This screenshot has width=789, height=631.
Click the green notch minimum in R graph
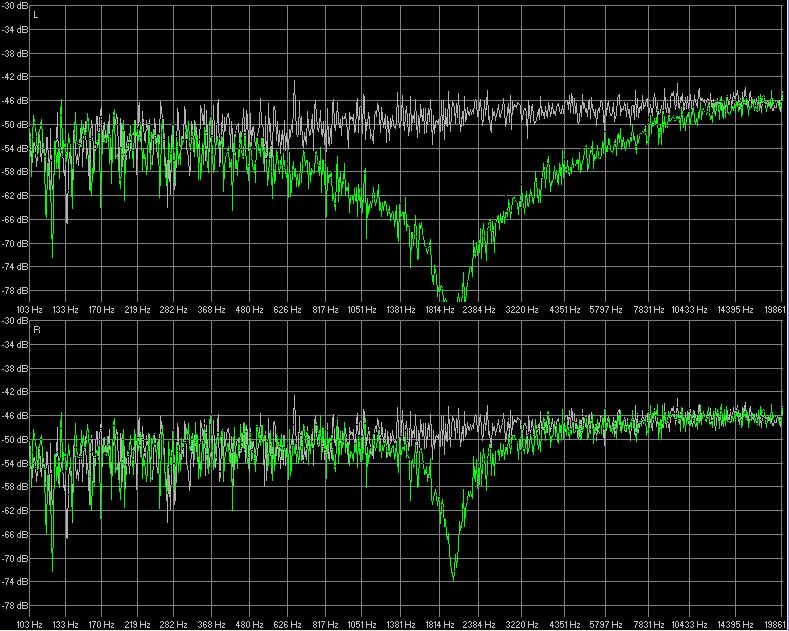pyautogui.click(x=453, y=579)
